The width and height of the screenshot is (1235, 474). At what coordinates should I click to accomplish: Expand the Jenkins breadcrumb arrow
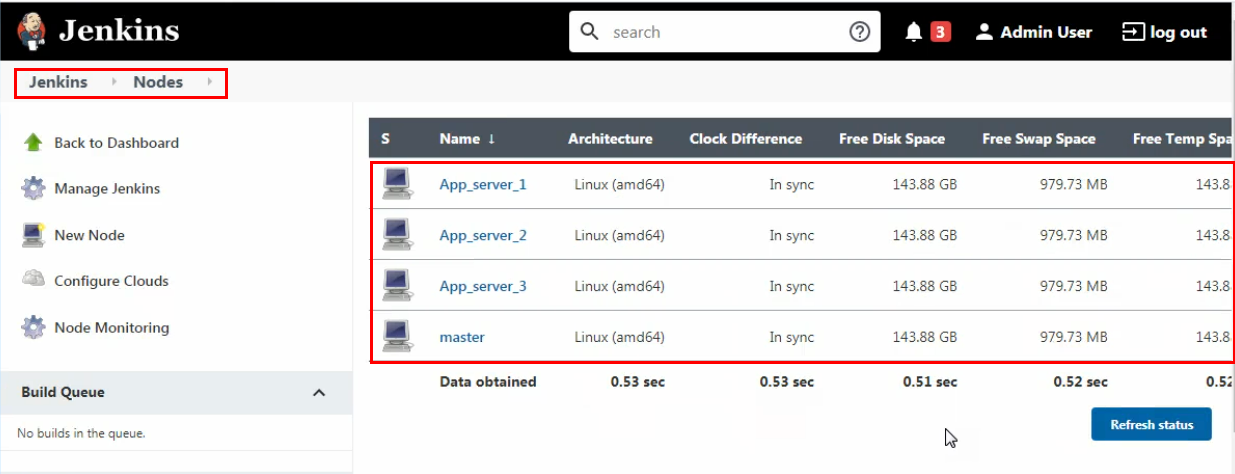[114, 82]
